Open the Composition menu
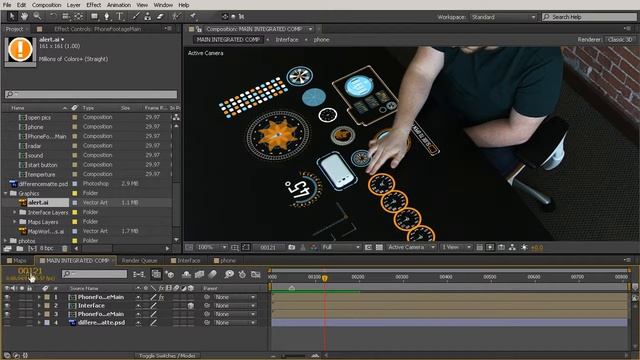 pyautogui.click(x=47, y=5)
